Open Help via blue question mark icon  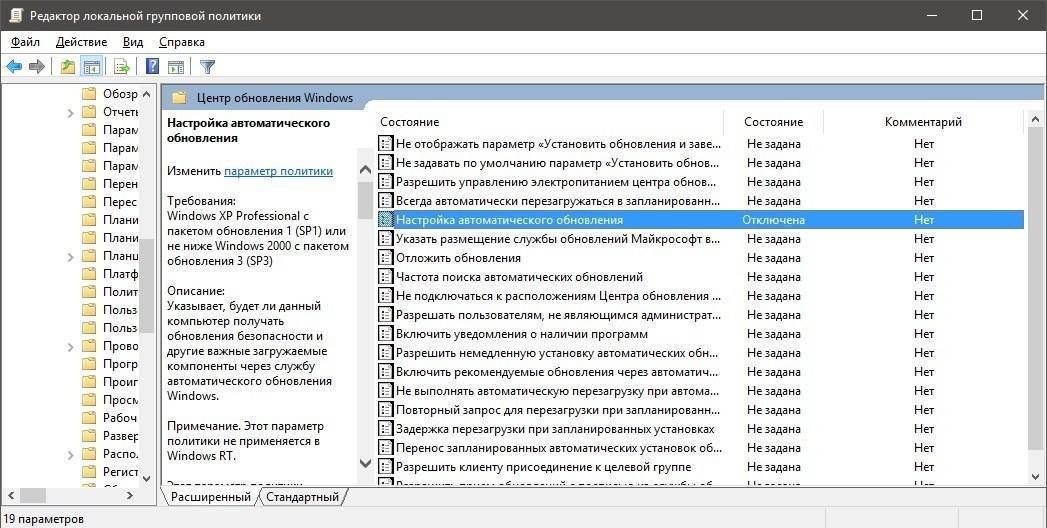152,67
